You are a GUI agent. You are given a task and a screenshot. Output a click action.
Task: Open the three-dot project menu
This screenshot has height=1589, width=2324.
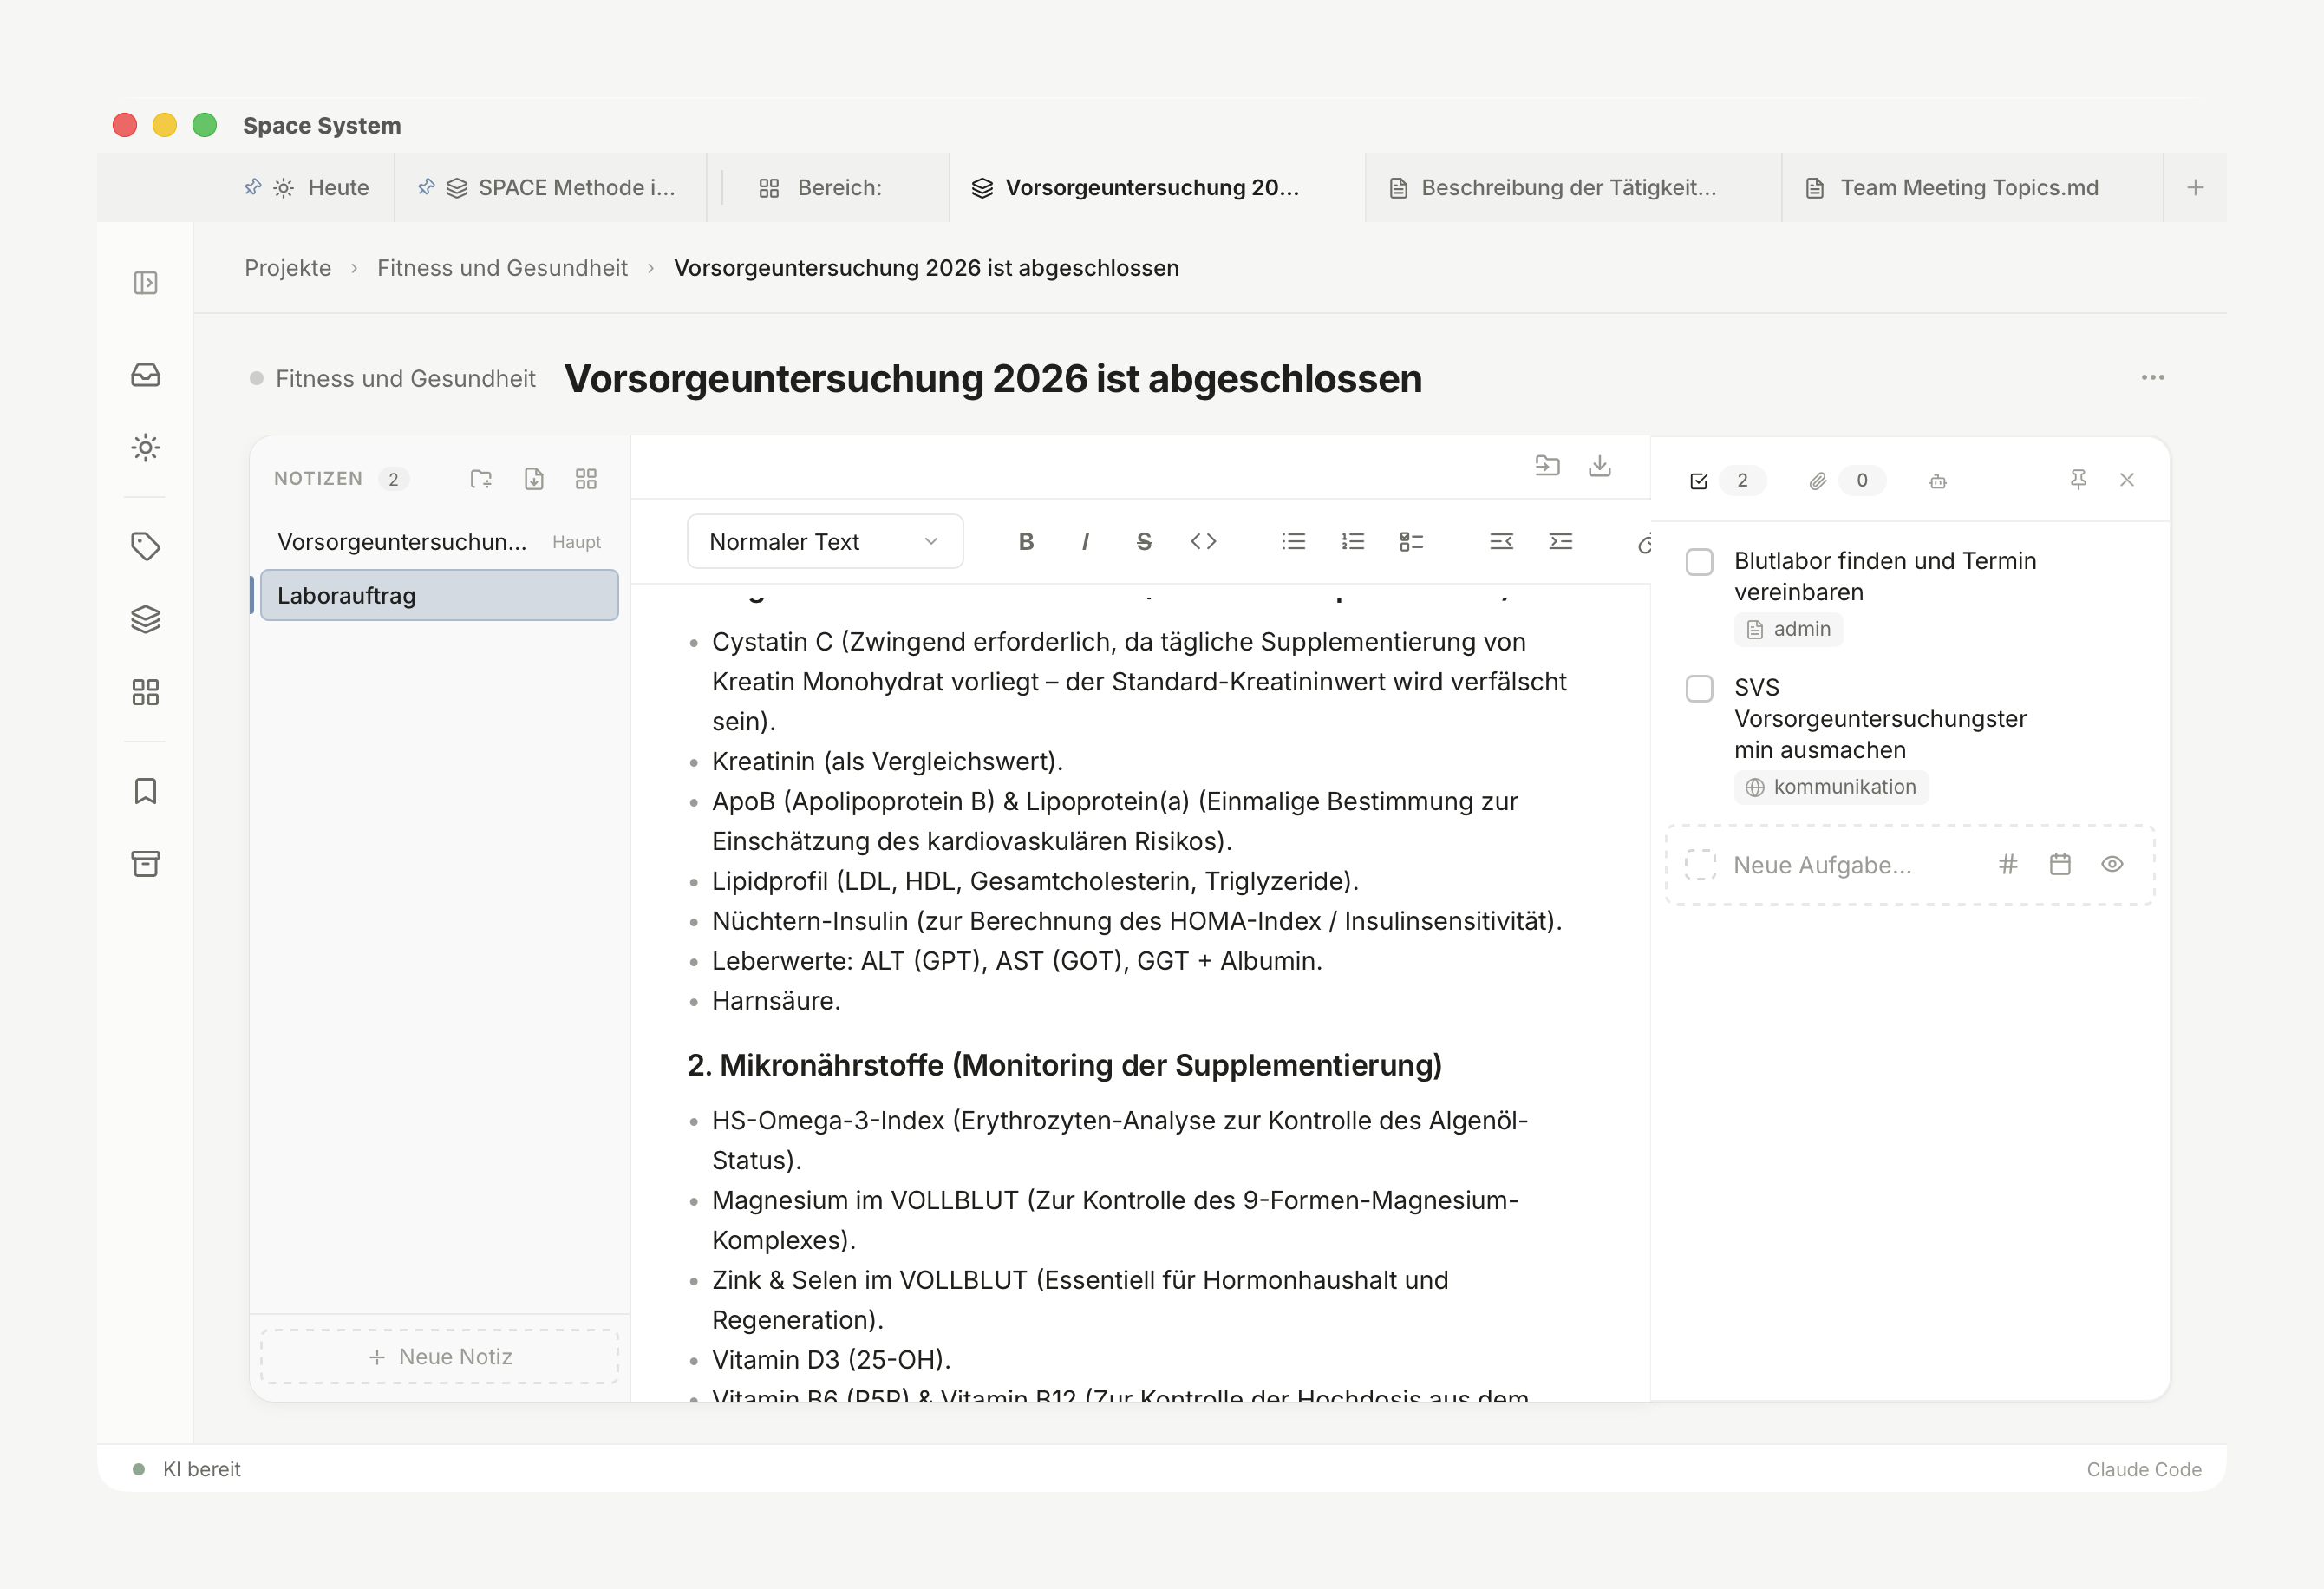point(2153,378)
